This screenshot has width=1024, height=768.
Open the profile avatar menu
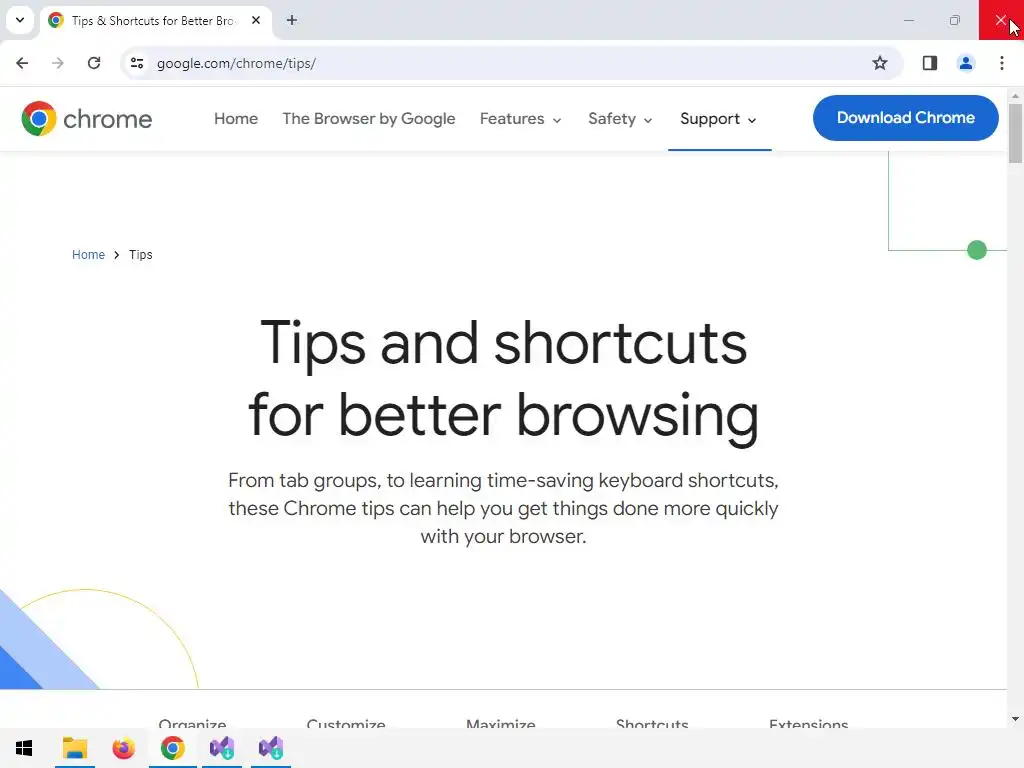click(965, 63)
